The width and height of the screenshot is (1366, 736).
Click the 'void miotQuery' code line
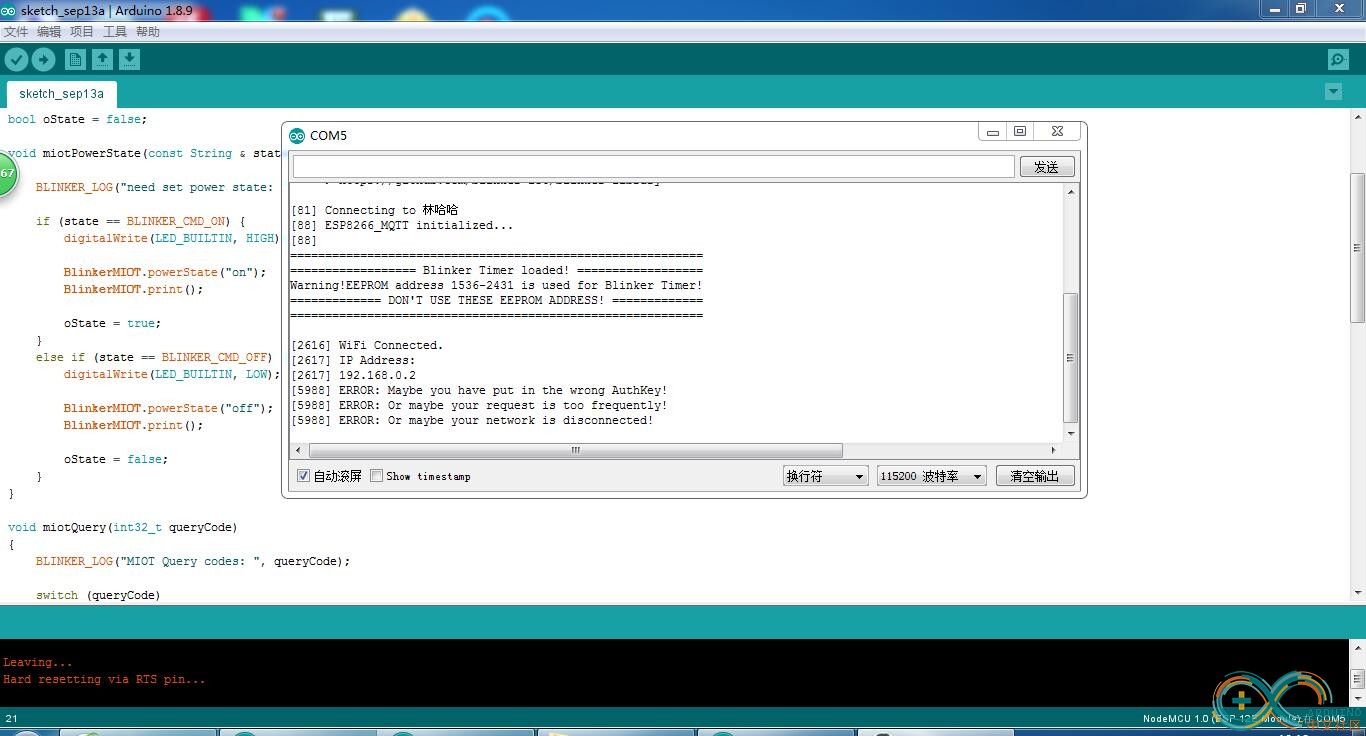(x=122, y=527)
